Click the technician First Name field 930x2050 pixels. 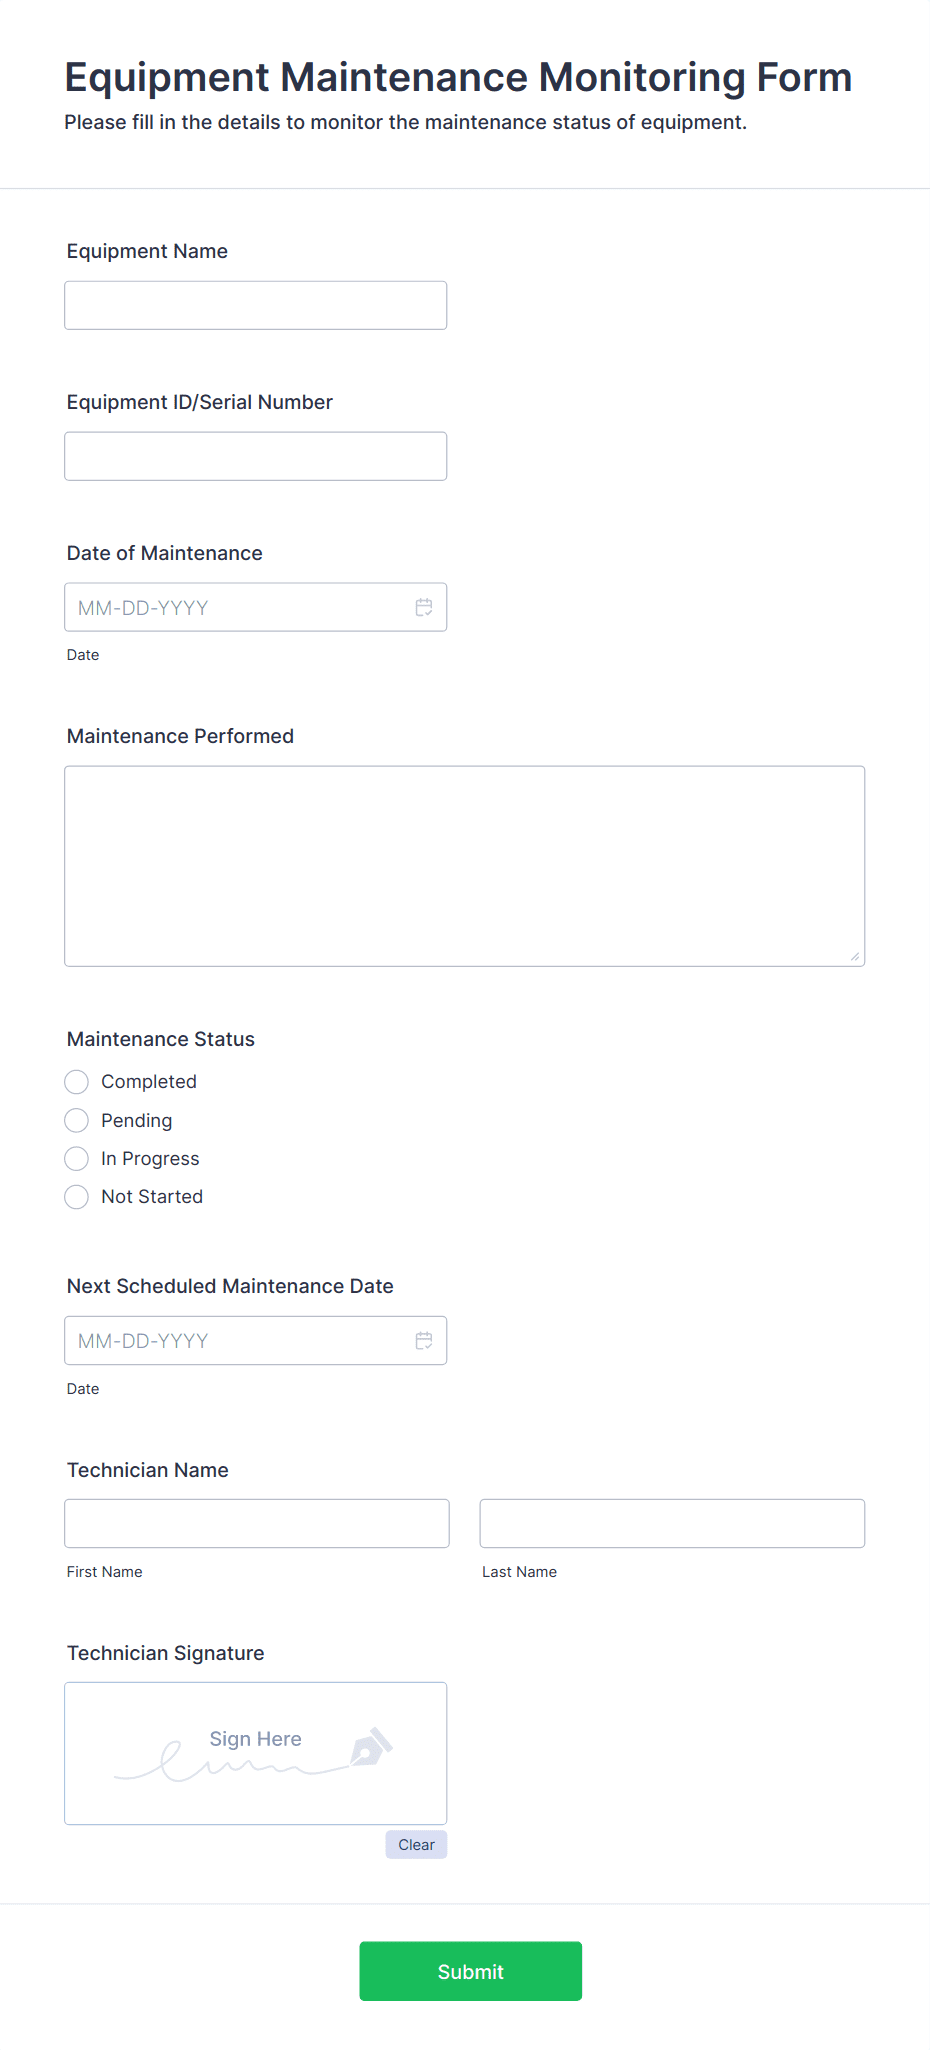(x=257, y=1524)
